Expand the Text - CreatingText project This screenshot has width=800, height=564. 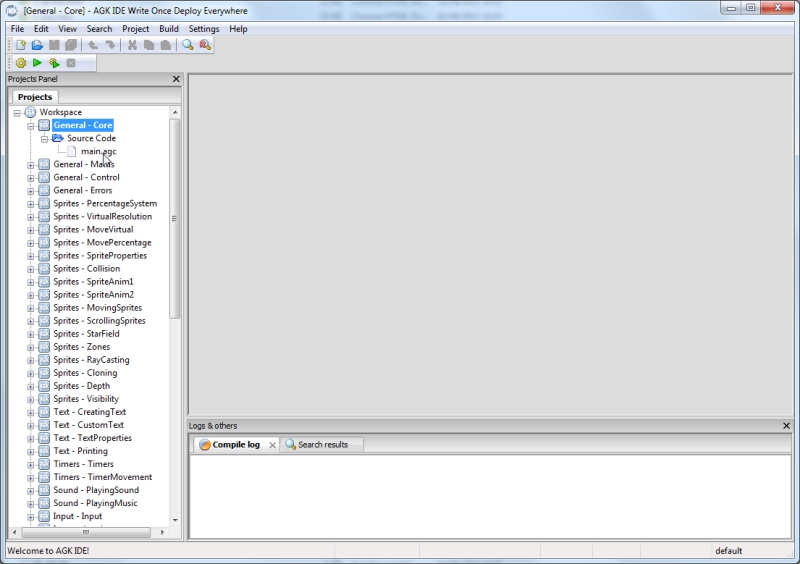(31, 412)
